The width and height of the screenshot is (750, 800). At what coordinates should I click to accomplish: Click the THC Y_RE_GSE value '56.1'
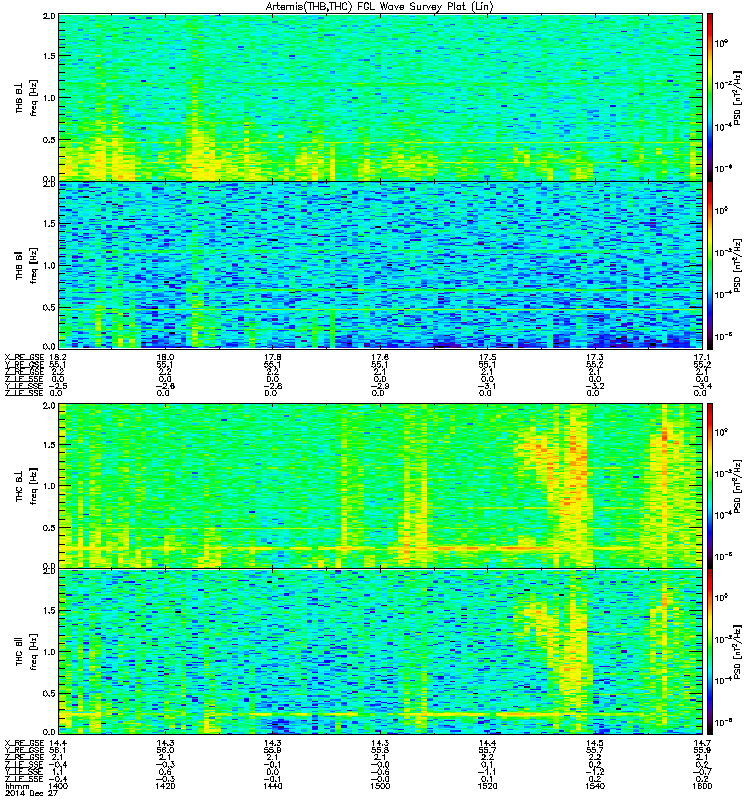[58, 750]
